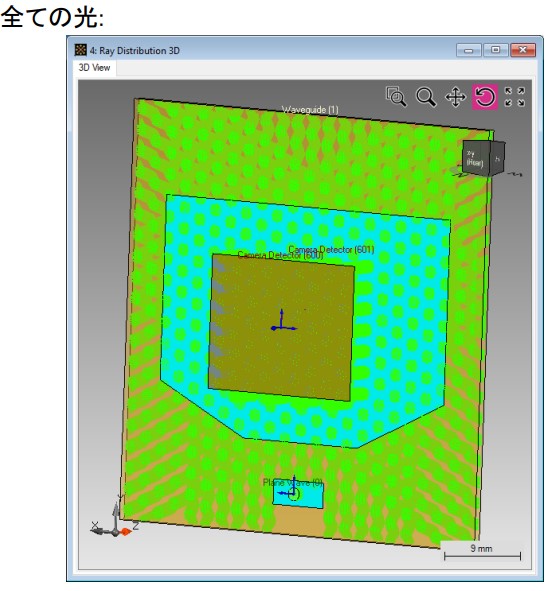Maximize the Ray Distribution 3D window

tap(495, 50)
